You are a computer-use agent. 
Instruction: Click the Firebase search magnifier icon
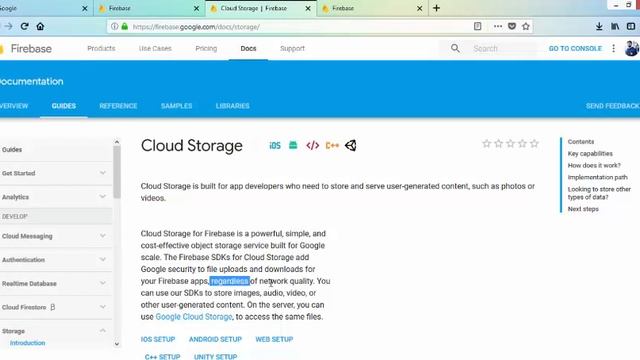[x=455, y=48]
